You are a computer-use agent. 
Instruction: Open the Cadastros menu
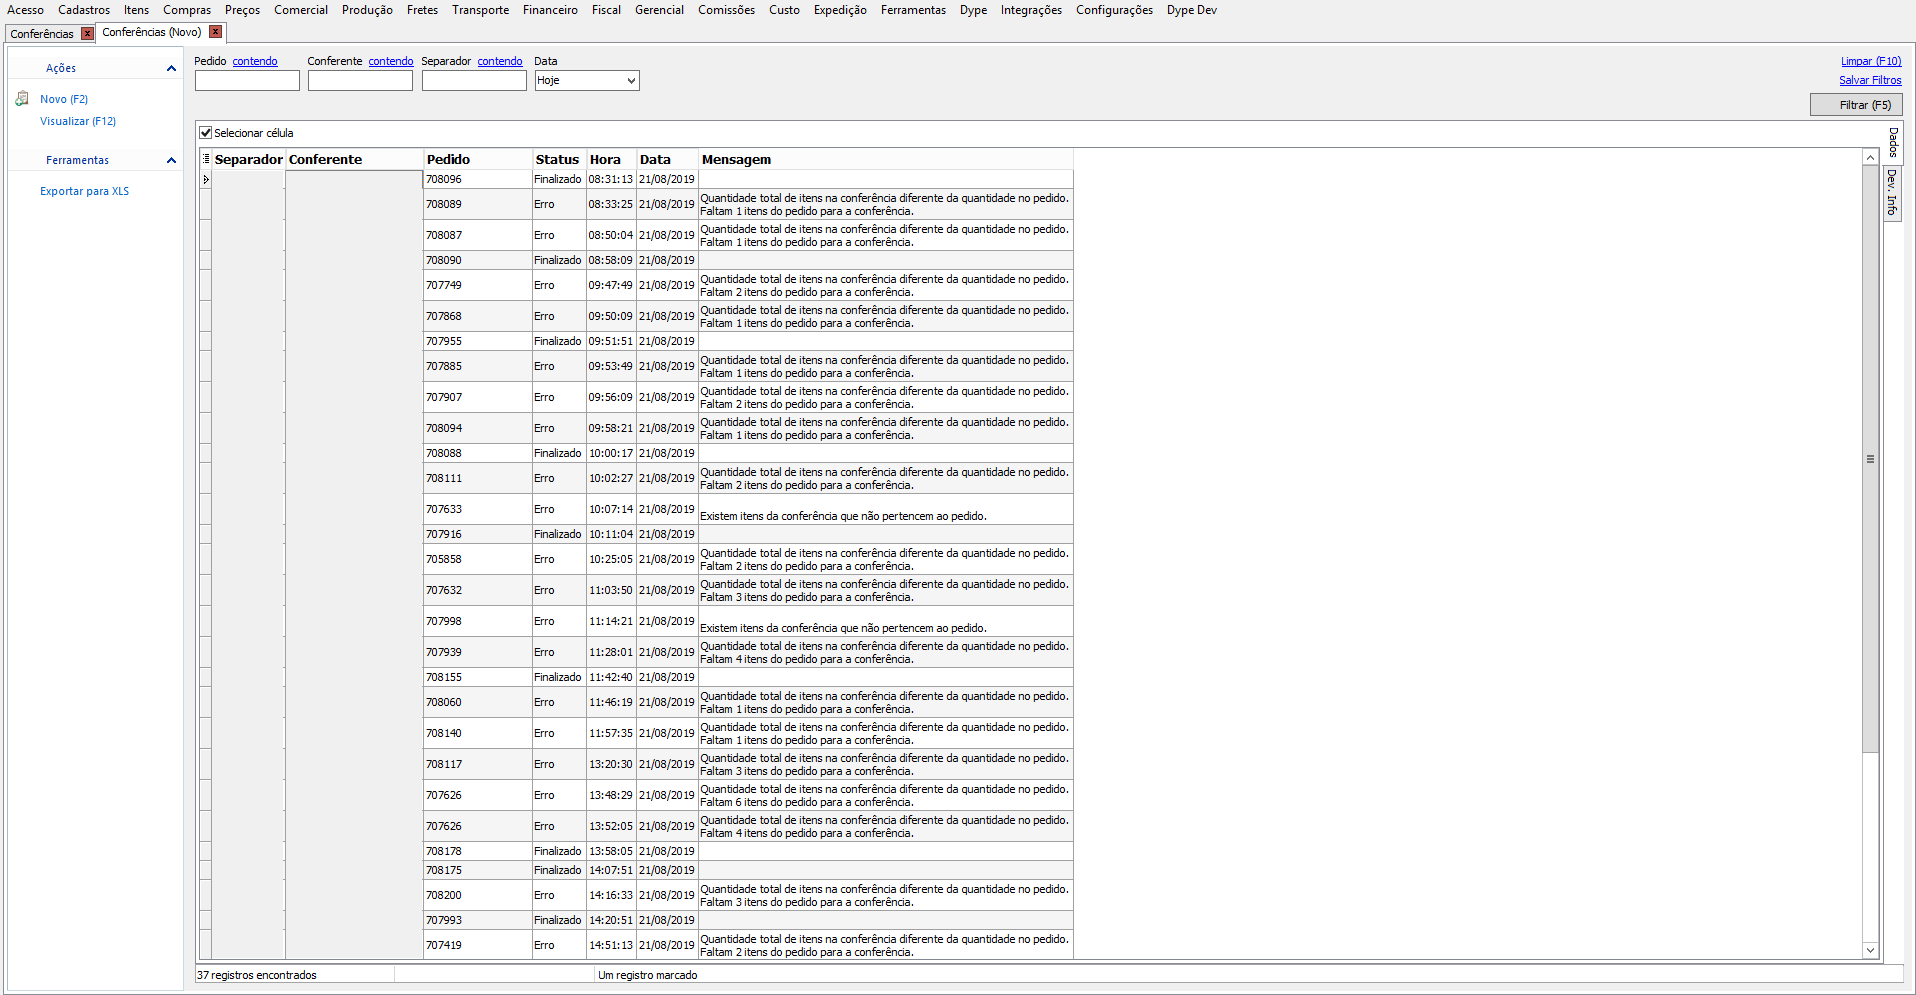[84, 10]
